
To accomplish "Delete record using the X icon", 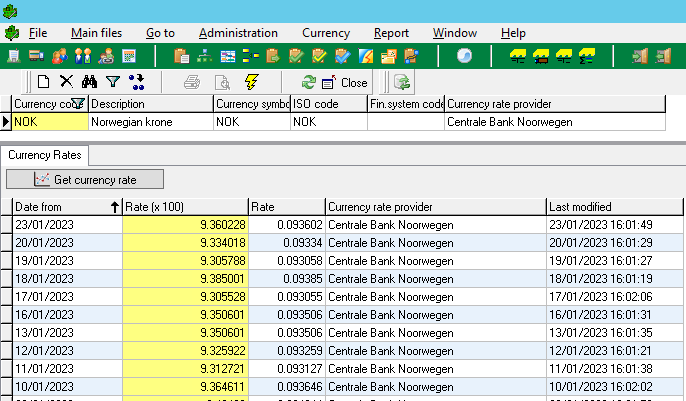I will coord(66,81).
